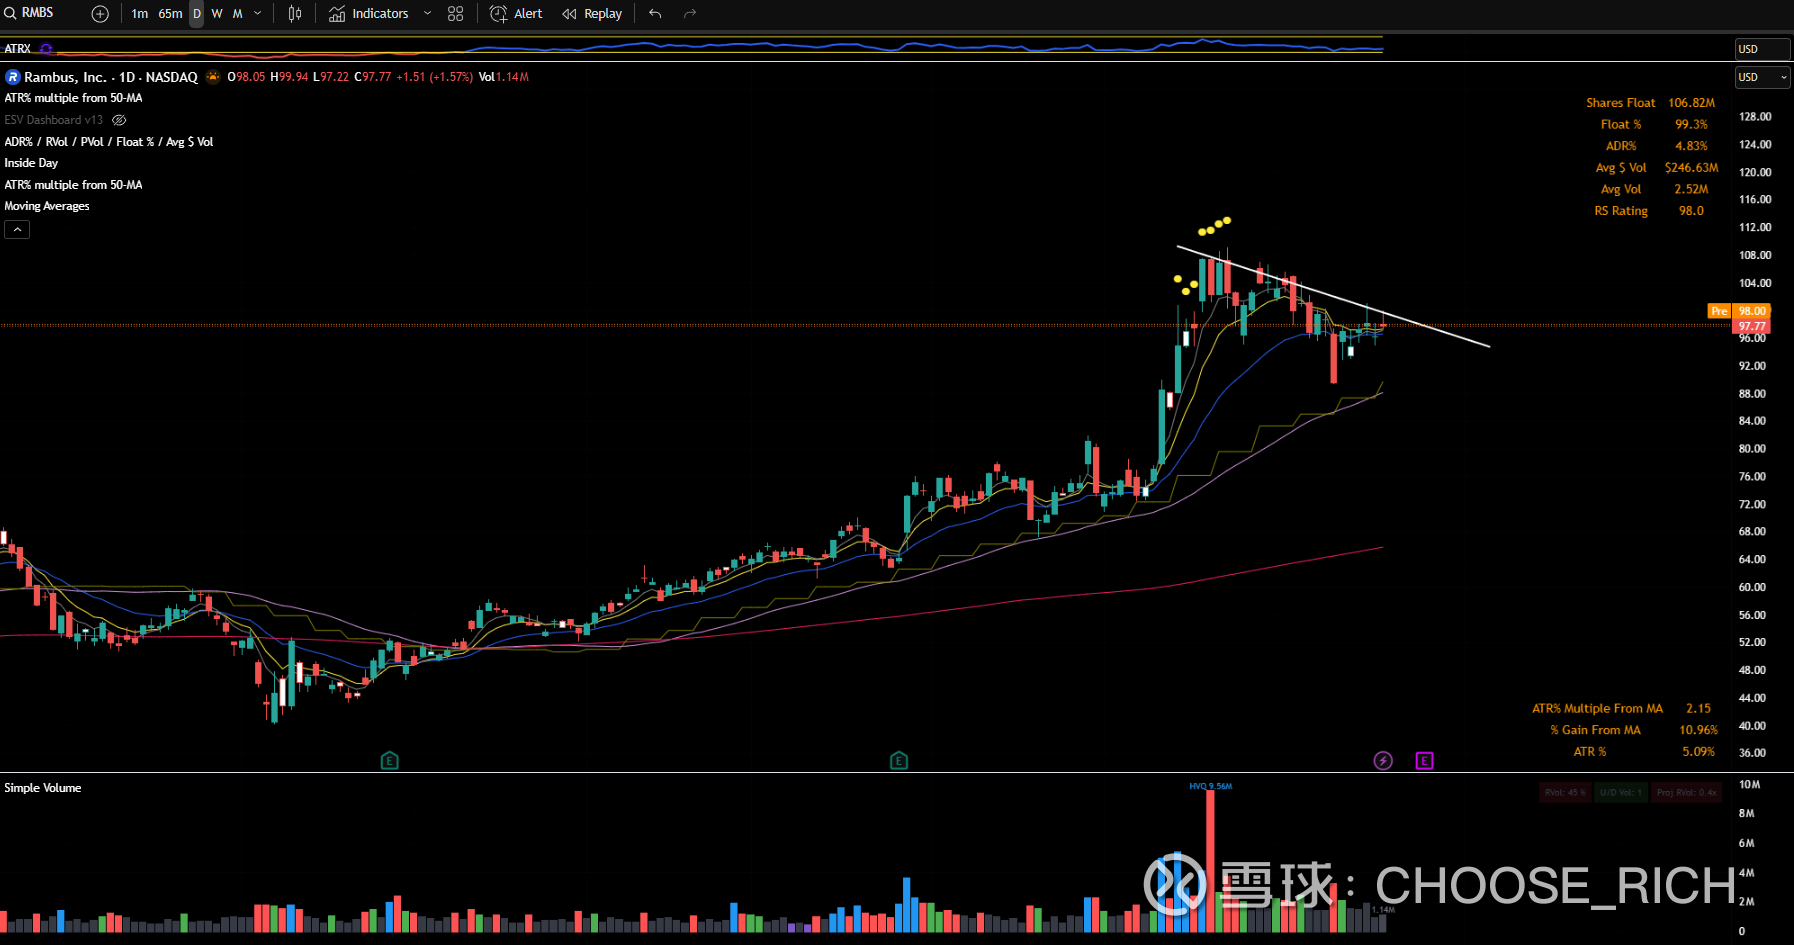
Task: Click the 128.00 price scale label
Action: (x=1755, y=117)
